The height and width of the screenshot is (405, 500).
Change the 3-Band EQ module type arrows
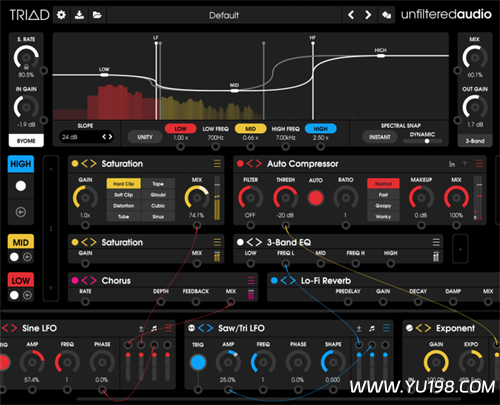tap(254, 242)
